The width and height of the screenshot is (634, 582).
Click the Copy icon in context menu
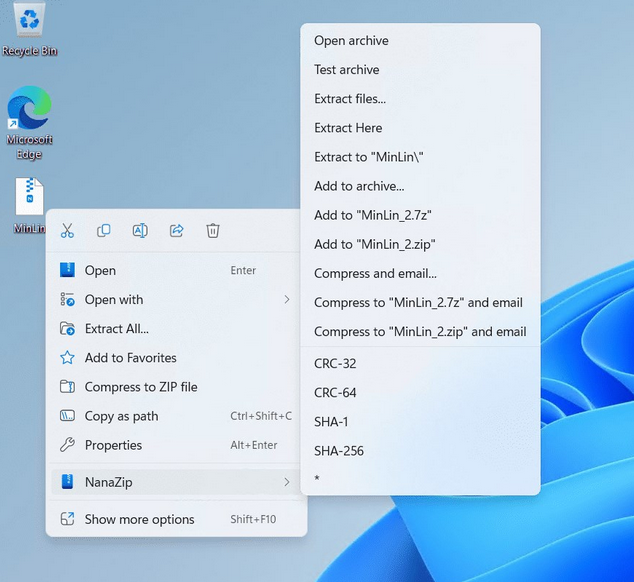tap(104, 231)
